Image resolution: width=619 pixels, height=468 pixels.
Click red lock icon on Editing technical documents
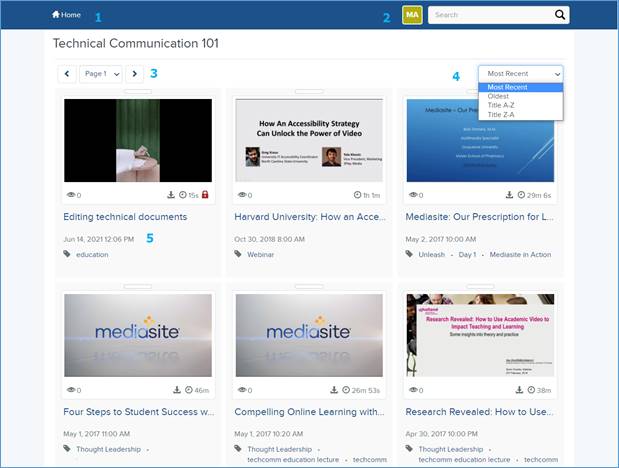pos(205,195)
